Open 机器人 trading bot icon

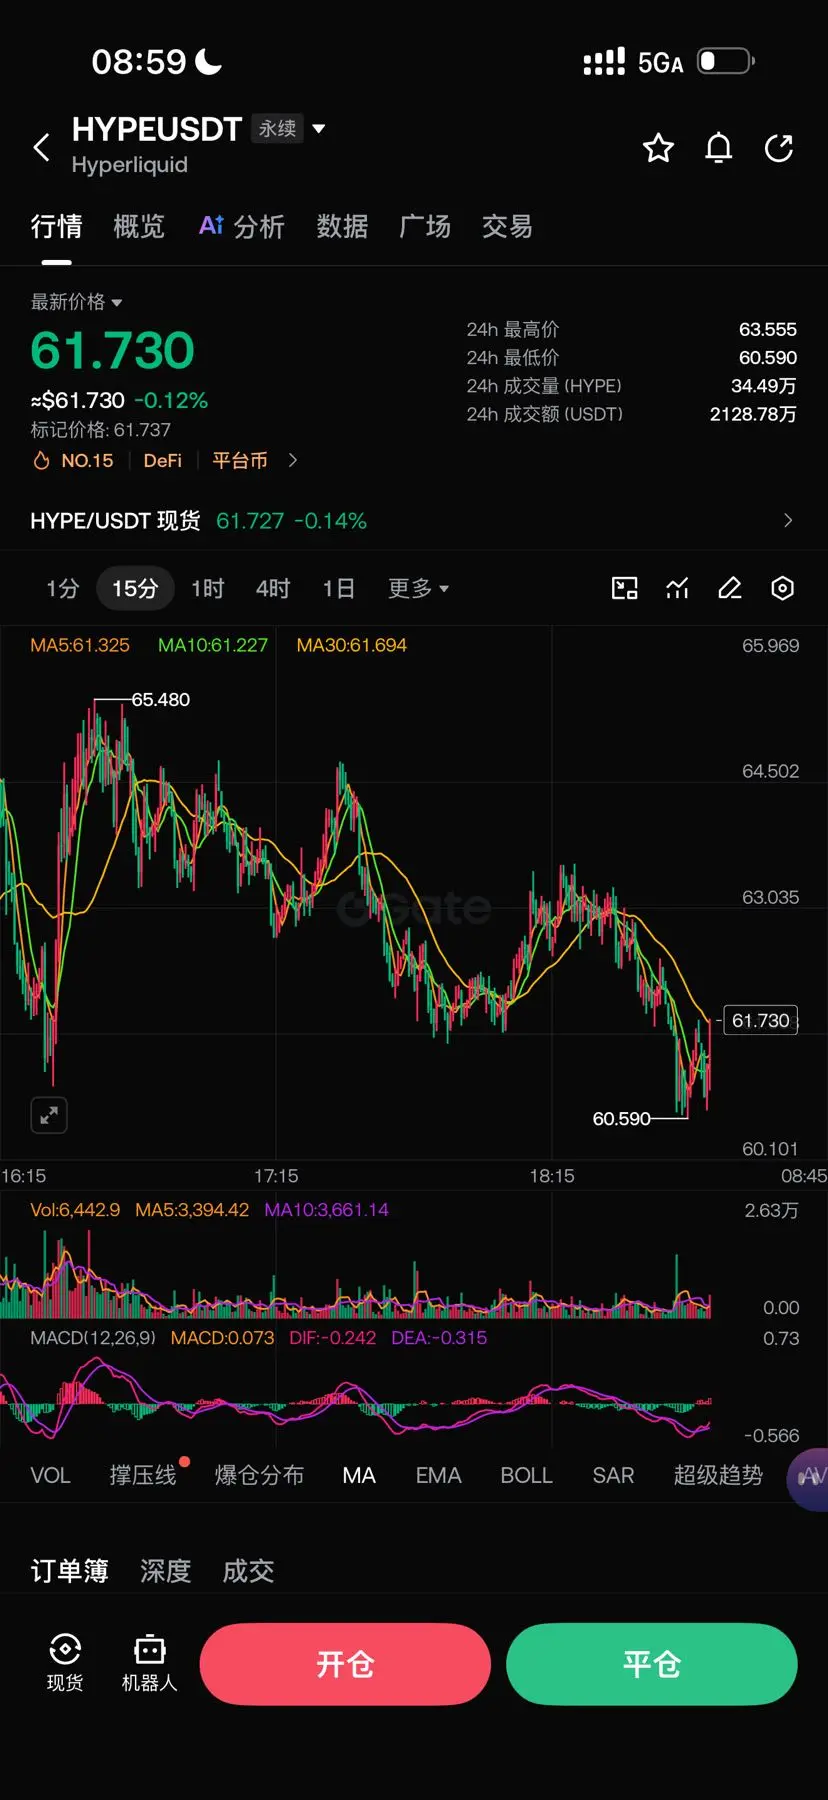[149, 1663]
